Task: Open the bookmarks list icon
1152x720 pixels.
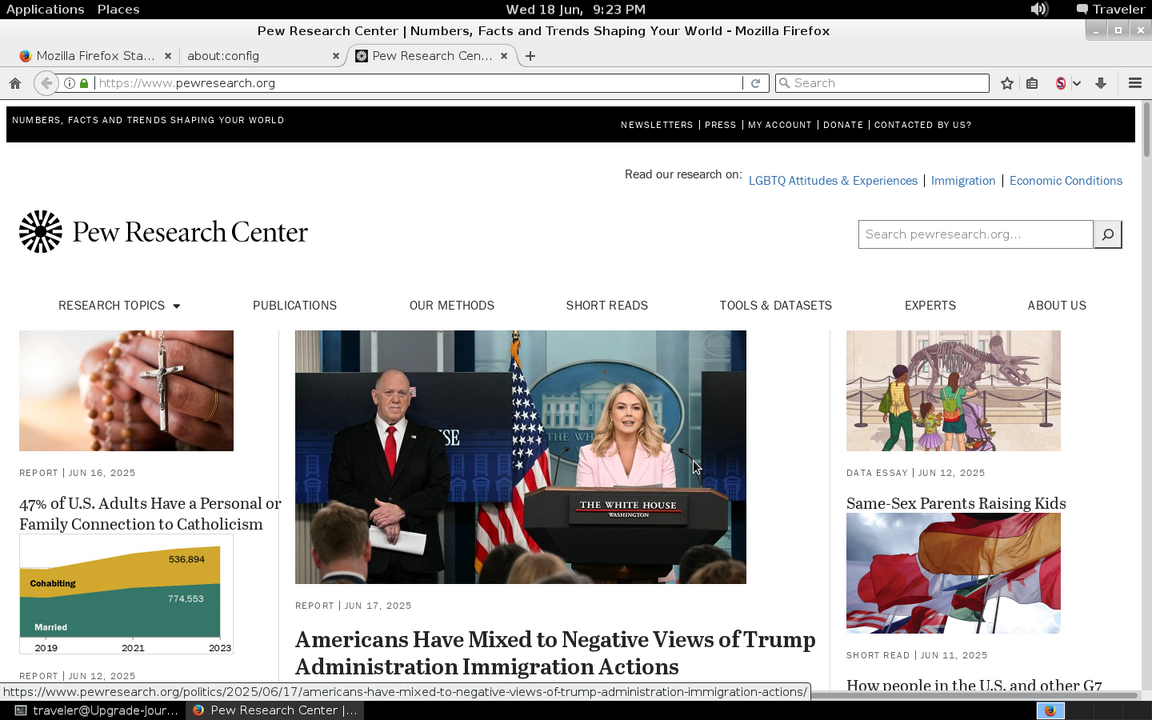Action: click(1032, 83)
